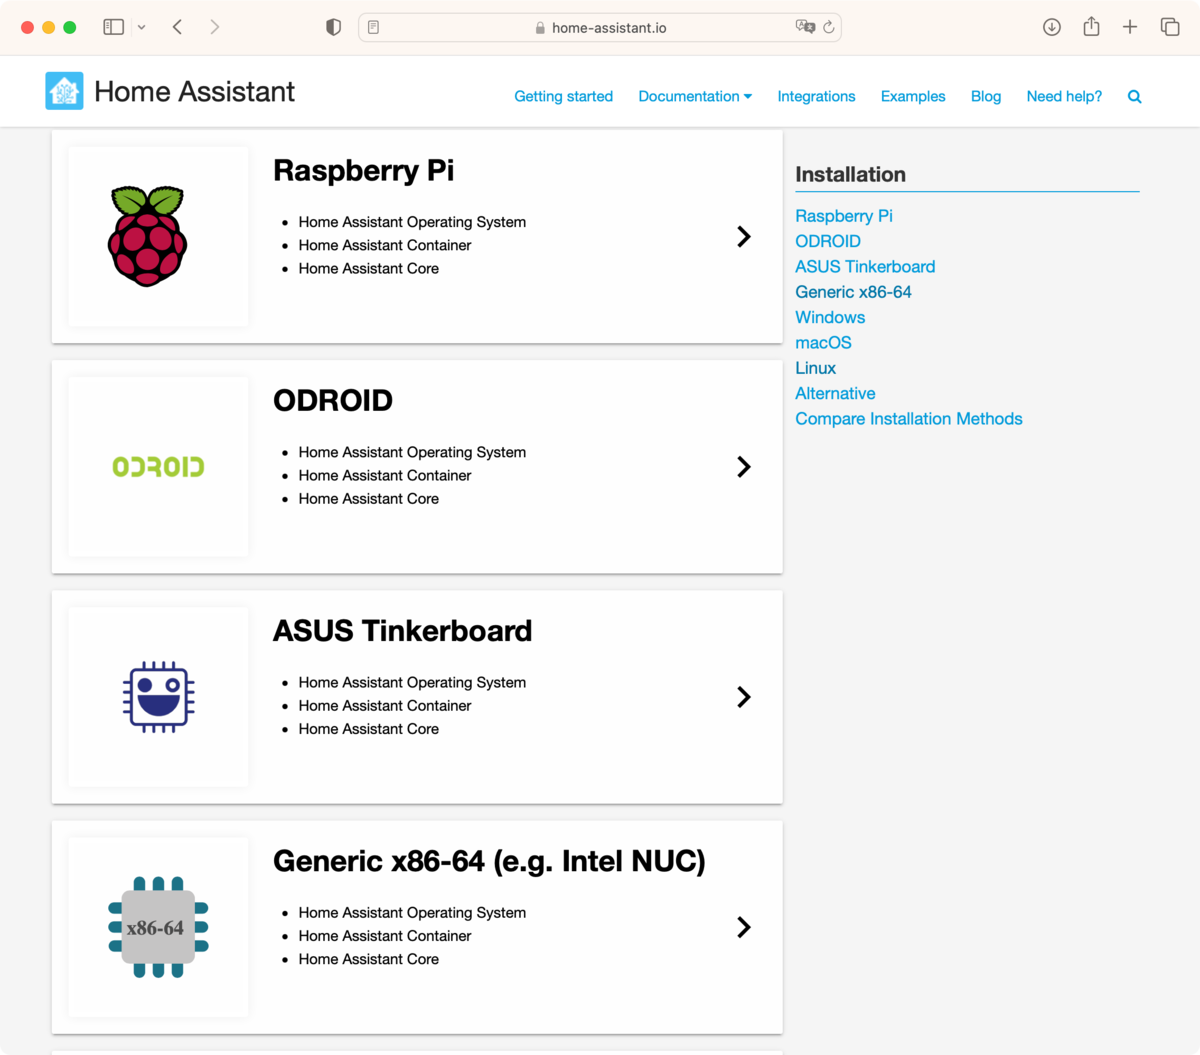Image resolution: width=1200 pixels, height=1055 pixels.
Task: Expand the ASUS Tinkerboard card chevron
Action: coord(743,697)
